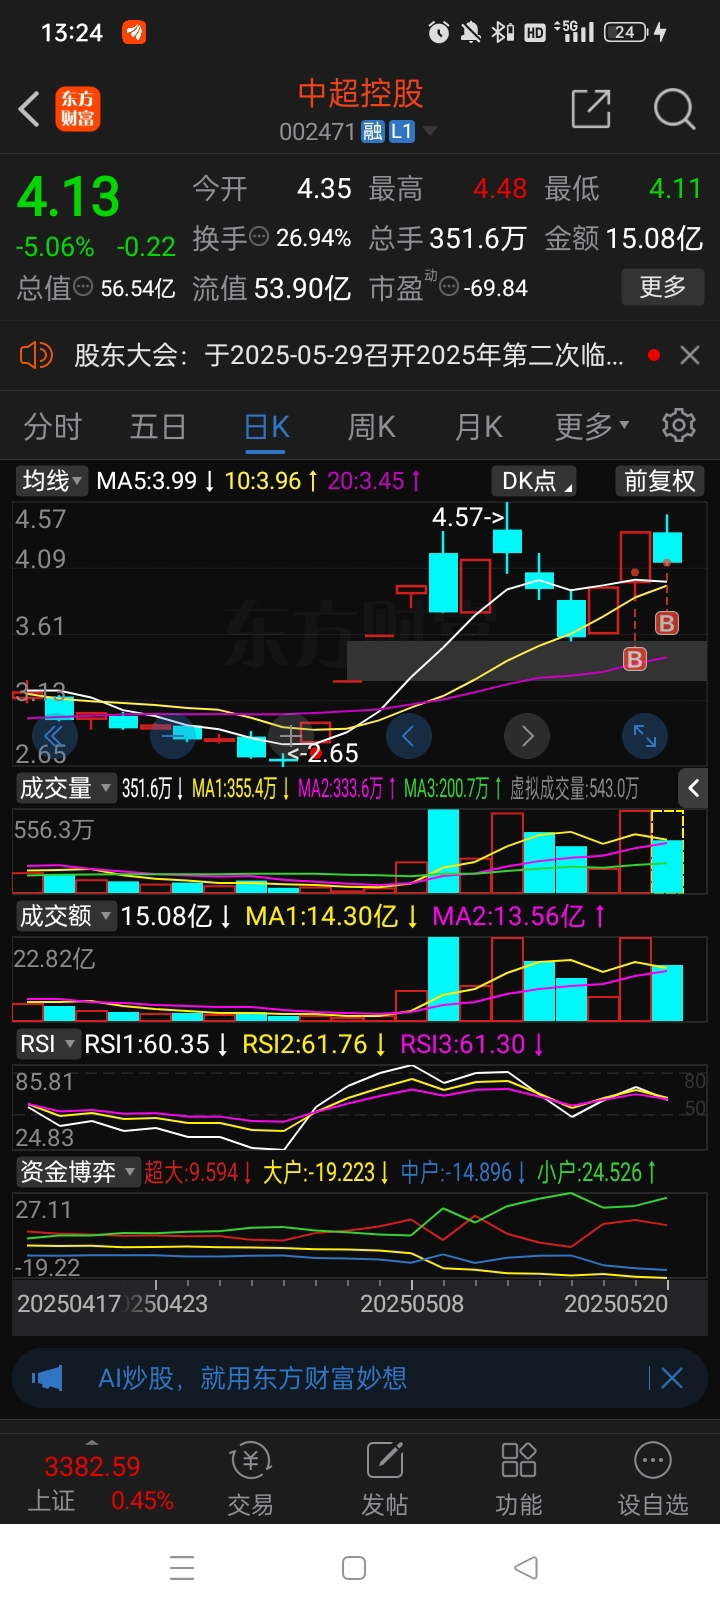The width and height of the screenshot is (720, 1612).
Task: Tap 总值 info circle icon
Action: (83, 287)
